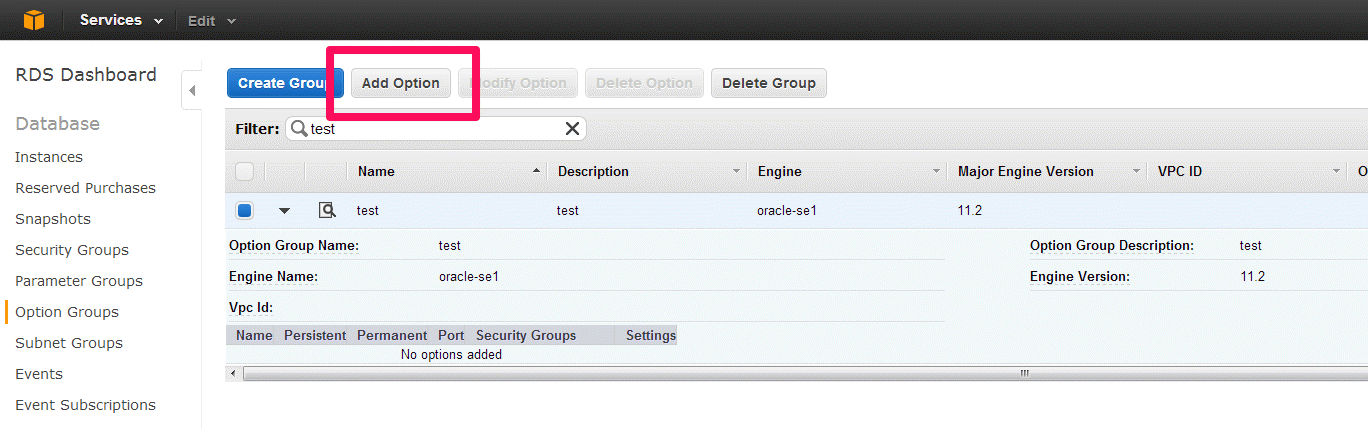The image size is (1368, 429).
Task: Click the Delete Group button
Action: 769,83
